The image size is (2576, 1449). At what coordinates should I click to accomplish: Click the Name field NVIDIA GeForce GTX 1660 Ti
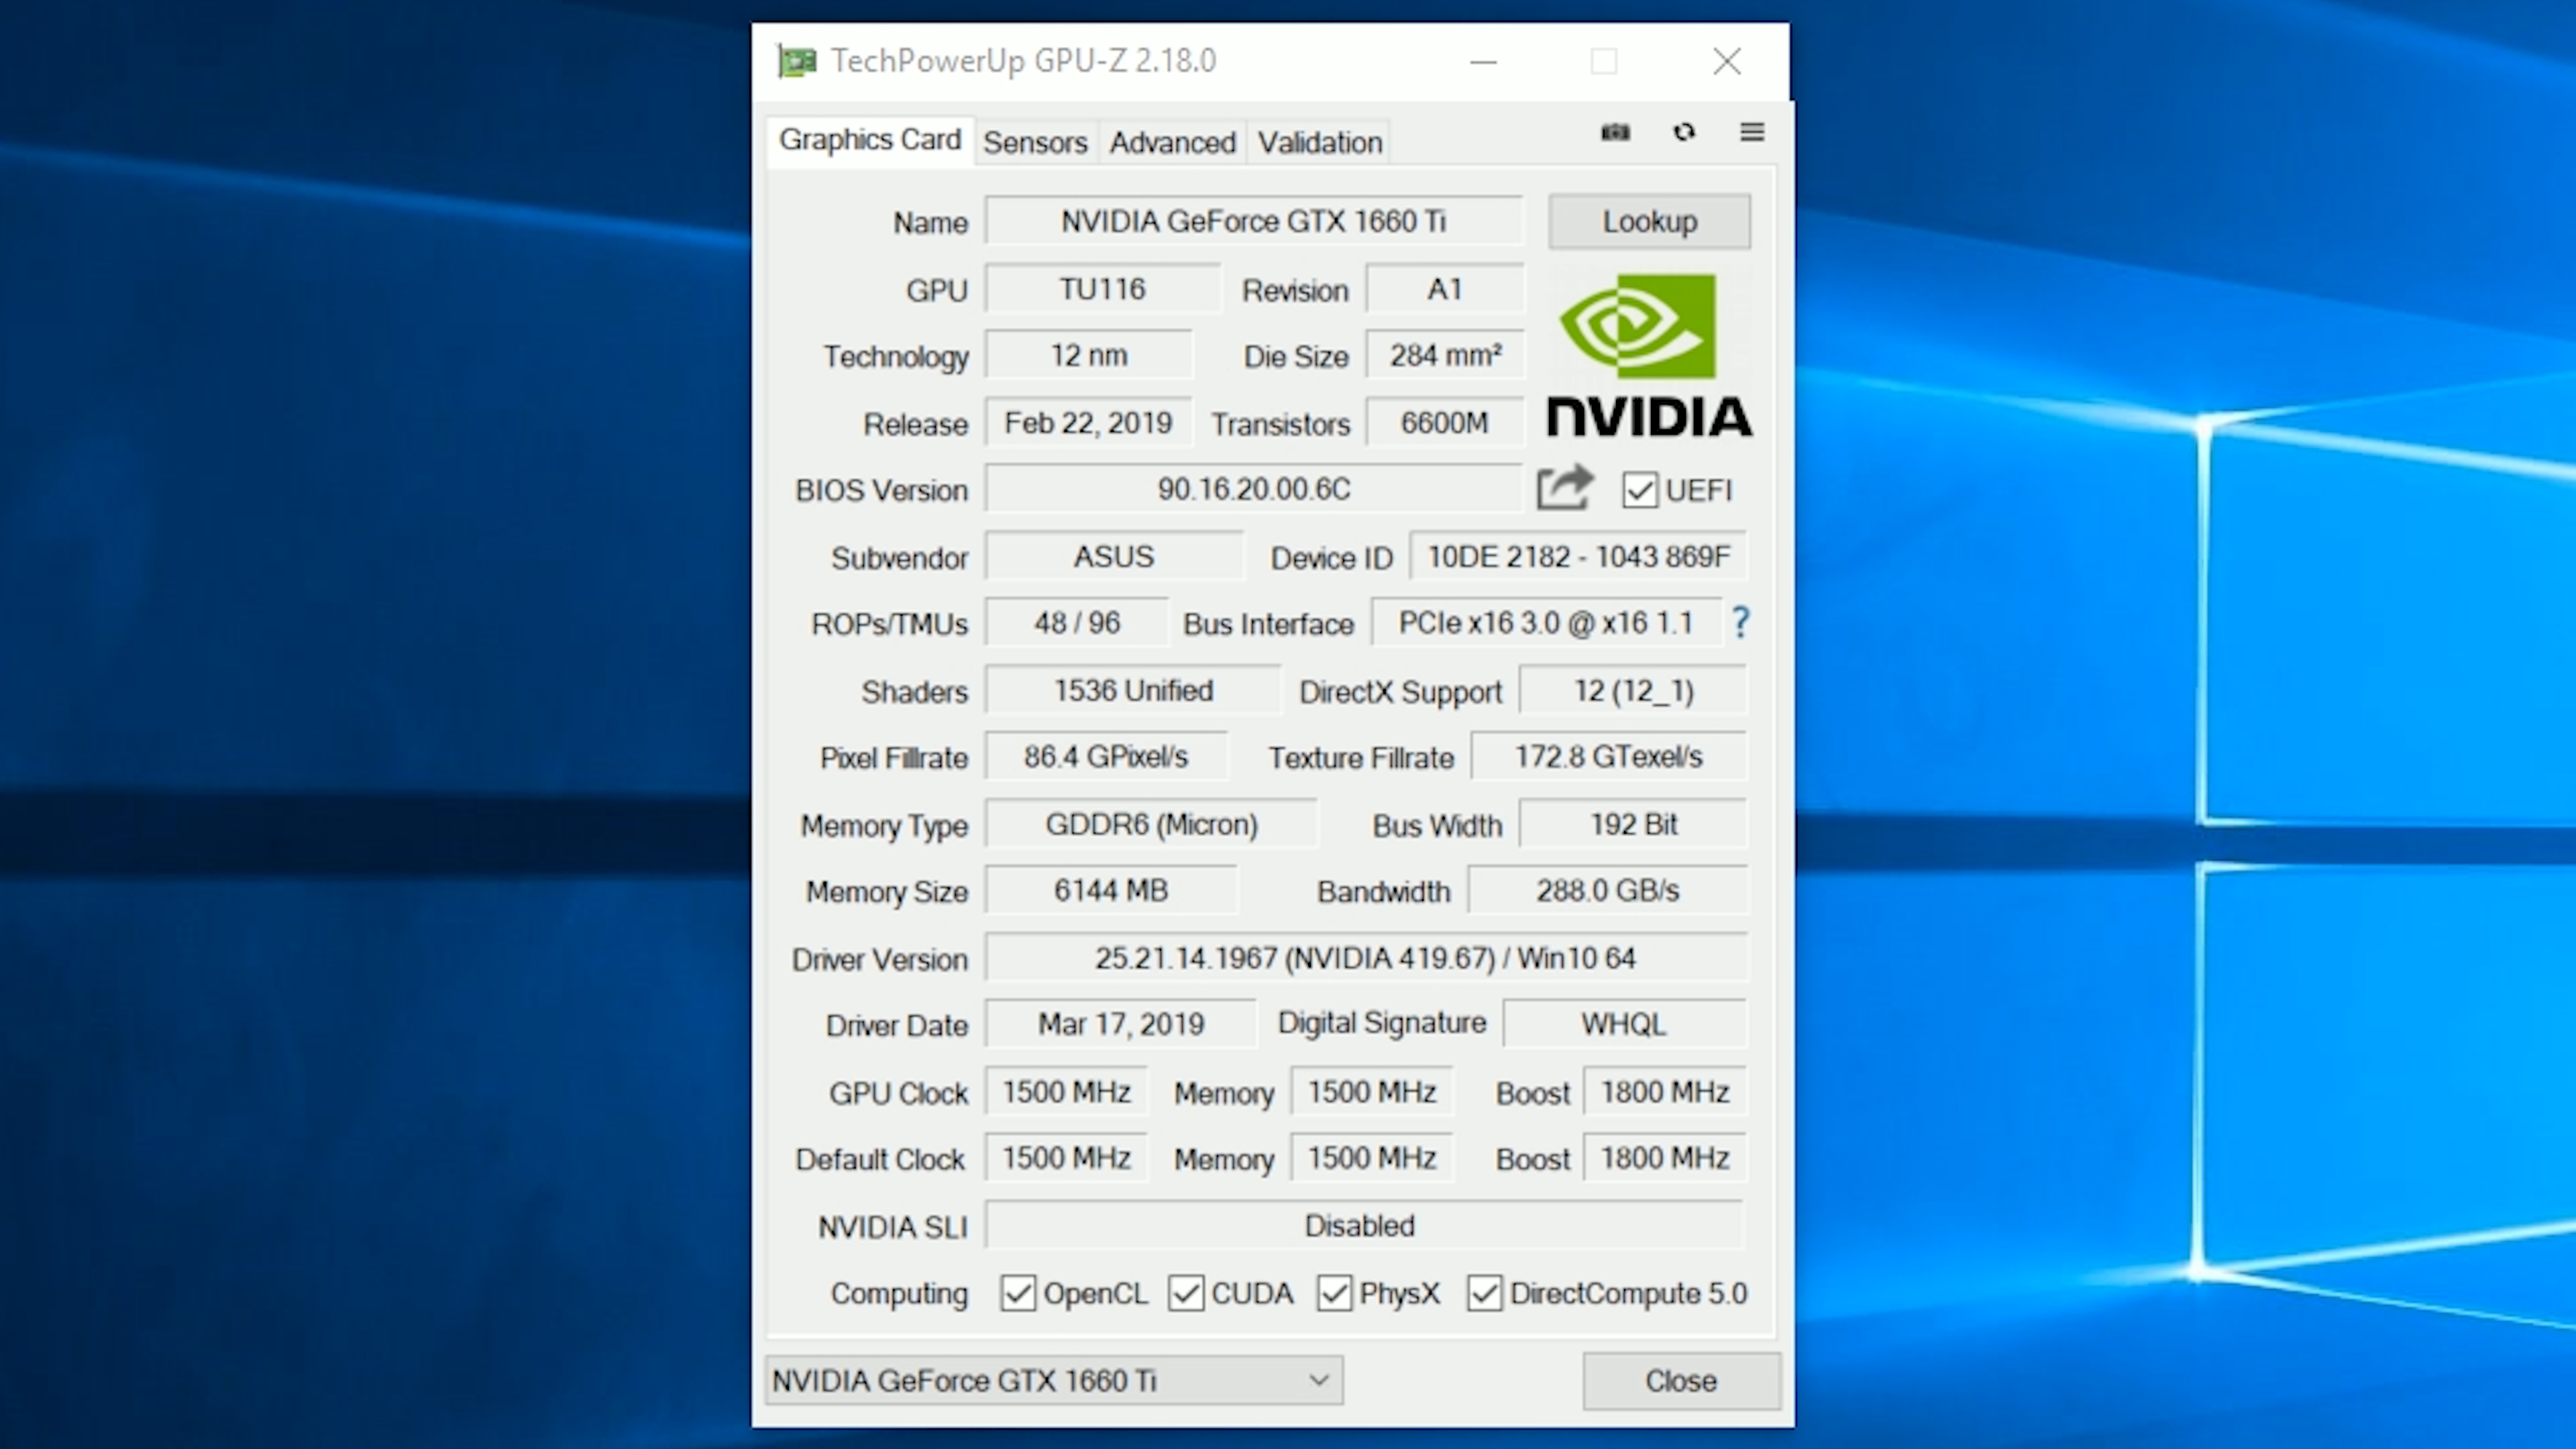pos(1254,221)
